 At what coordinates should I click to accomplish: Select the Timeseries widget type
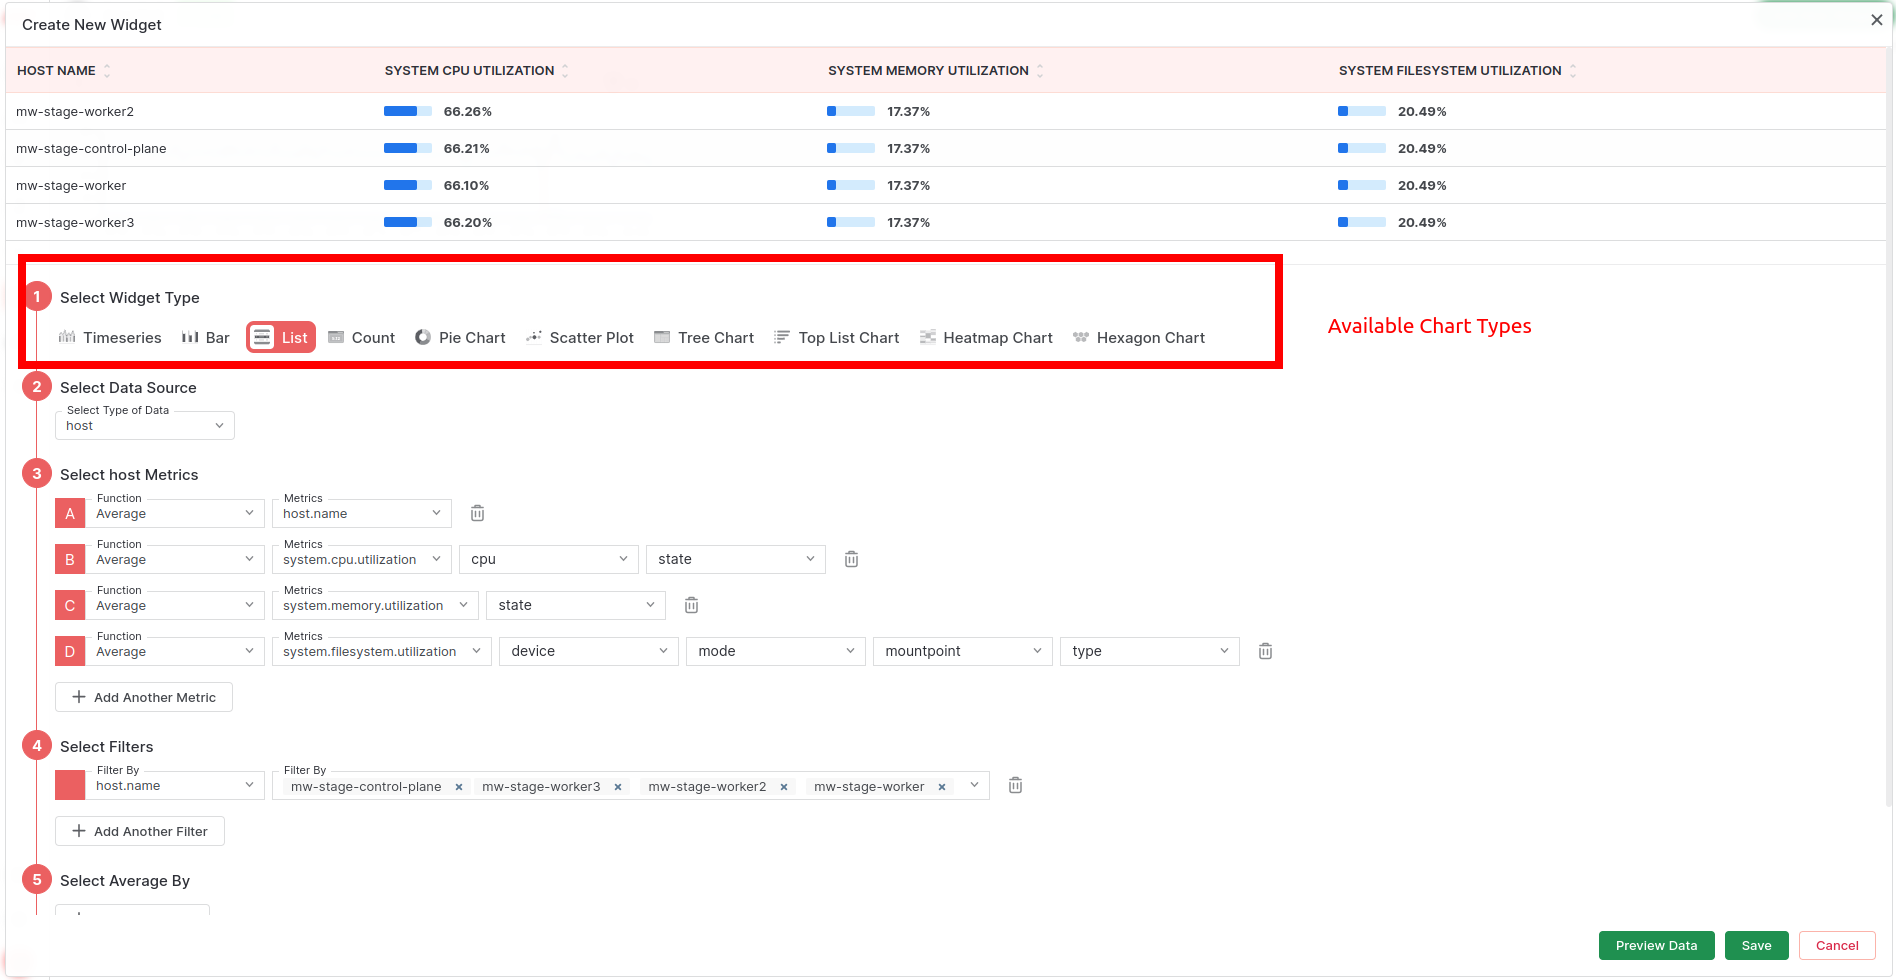[x=110, y=338]
